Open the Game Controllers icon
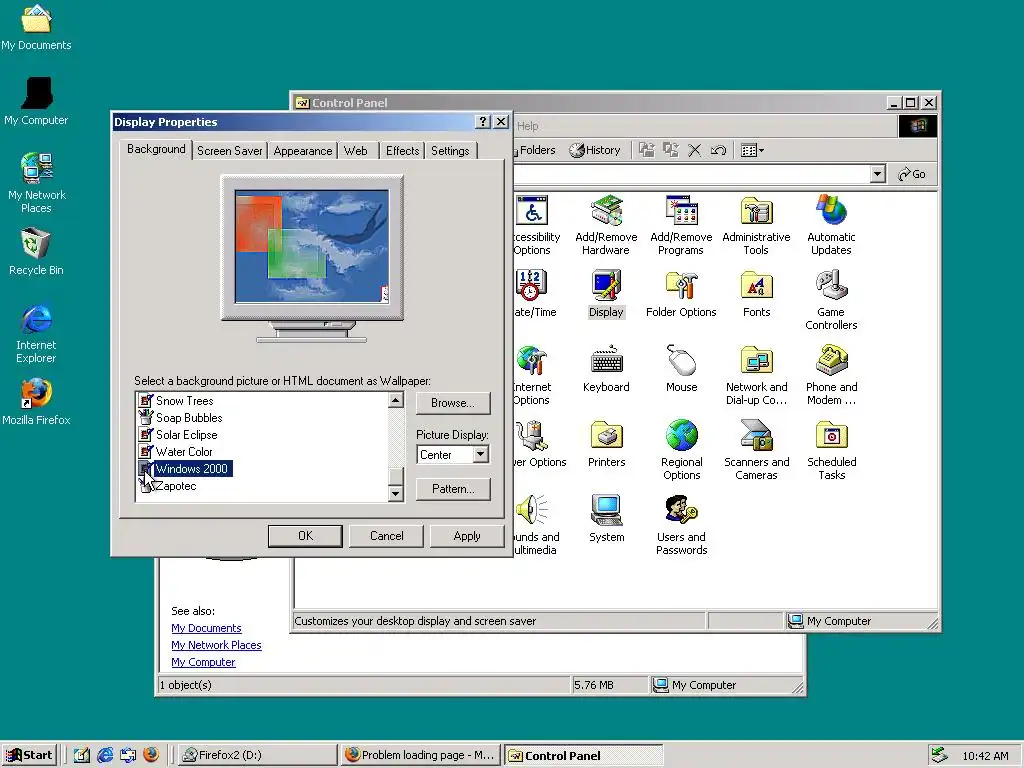The height and width of the screenshot is (768, 1024). coord(831,300)
